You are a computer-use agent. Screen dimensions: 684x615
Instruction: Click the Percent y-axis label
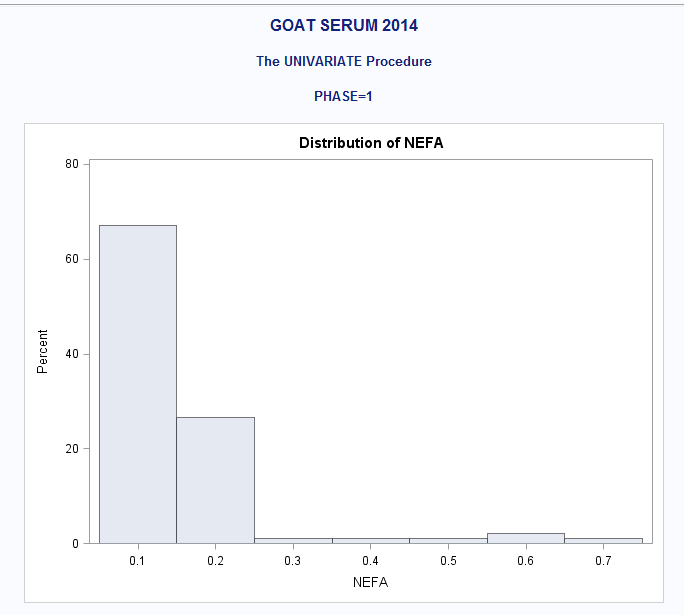[42, 351]
